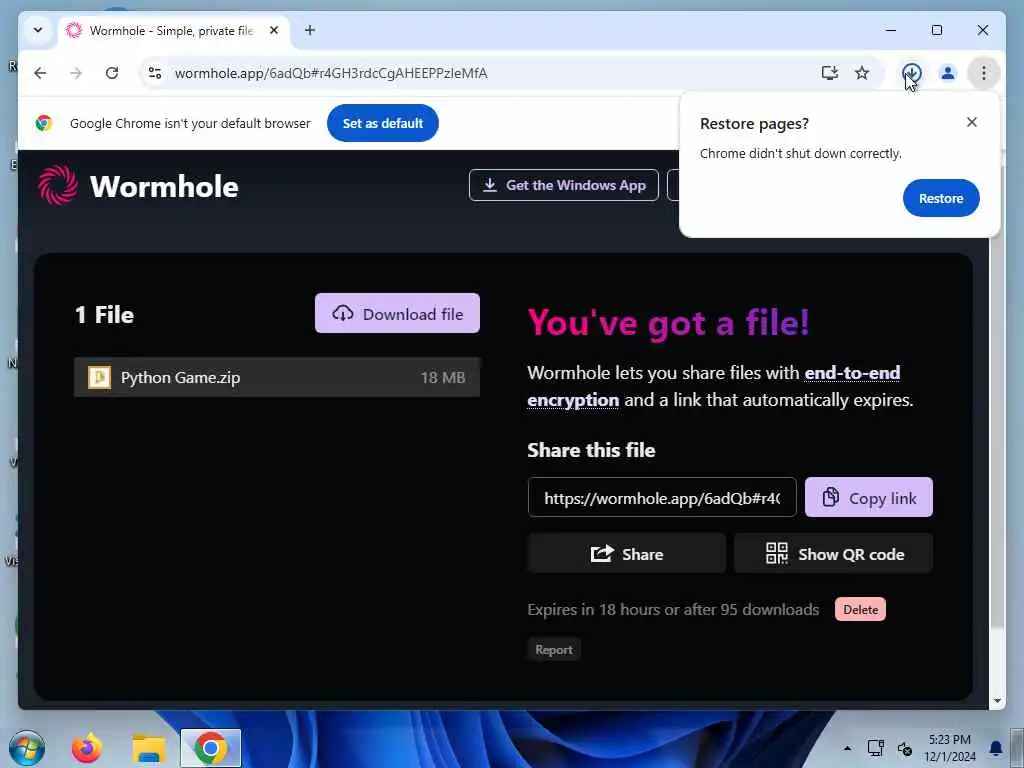Open the Windows Start button

[27, 748]
